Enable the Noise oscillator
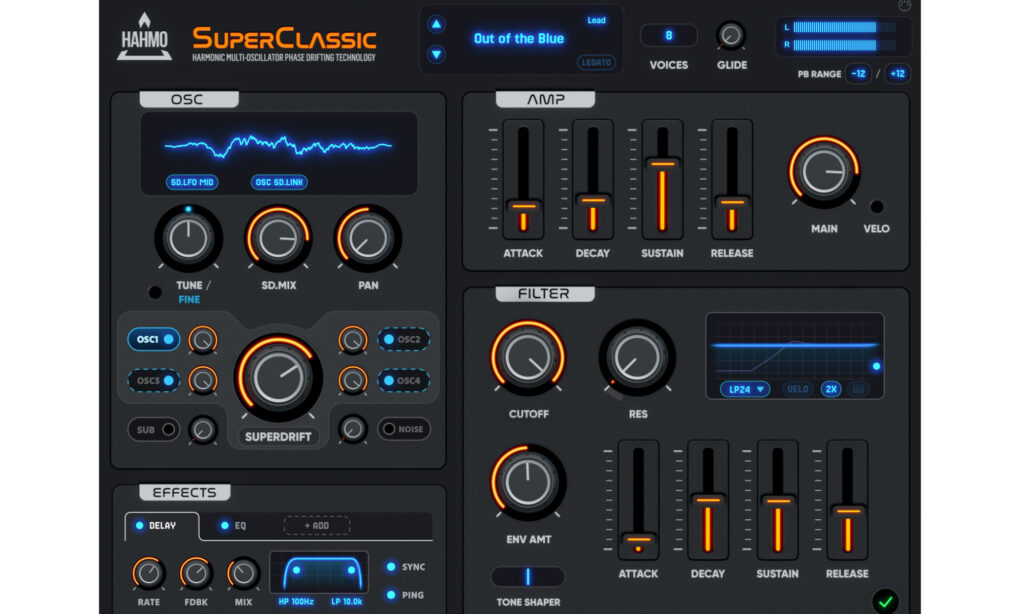The height and width of the screenshot is (614, 1024). (x=403, y=429)
